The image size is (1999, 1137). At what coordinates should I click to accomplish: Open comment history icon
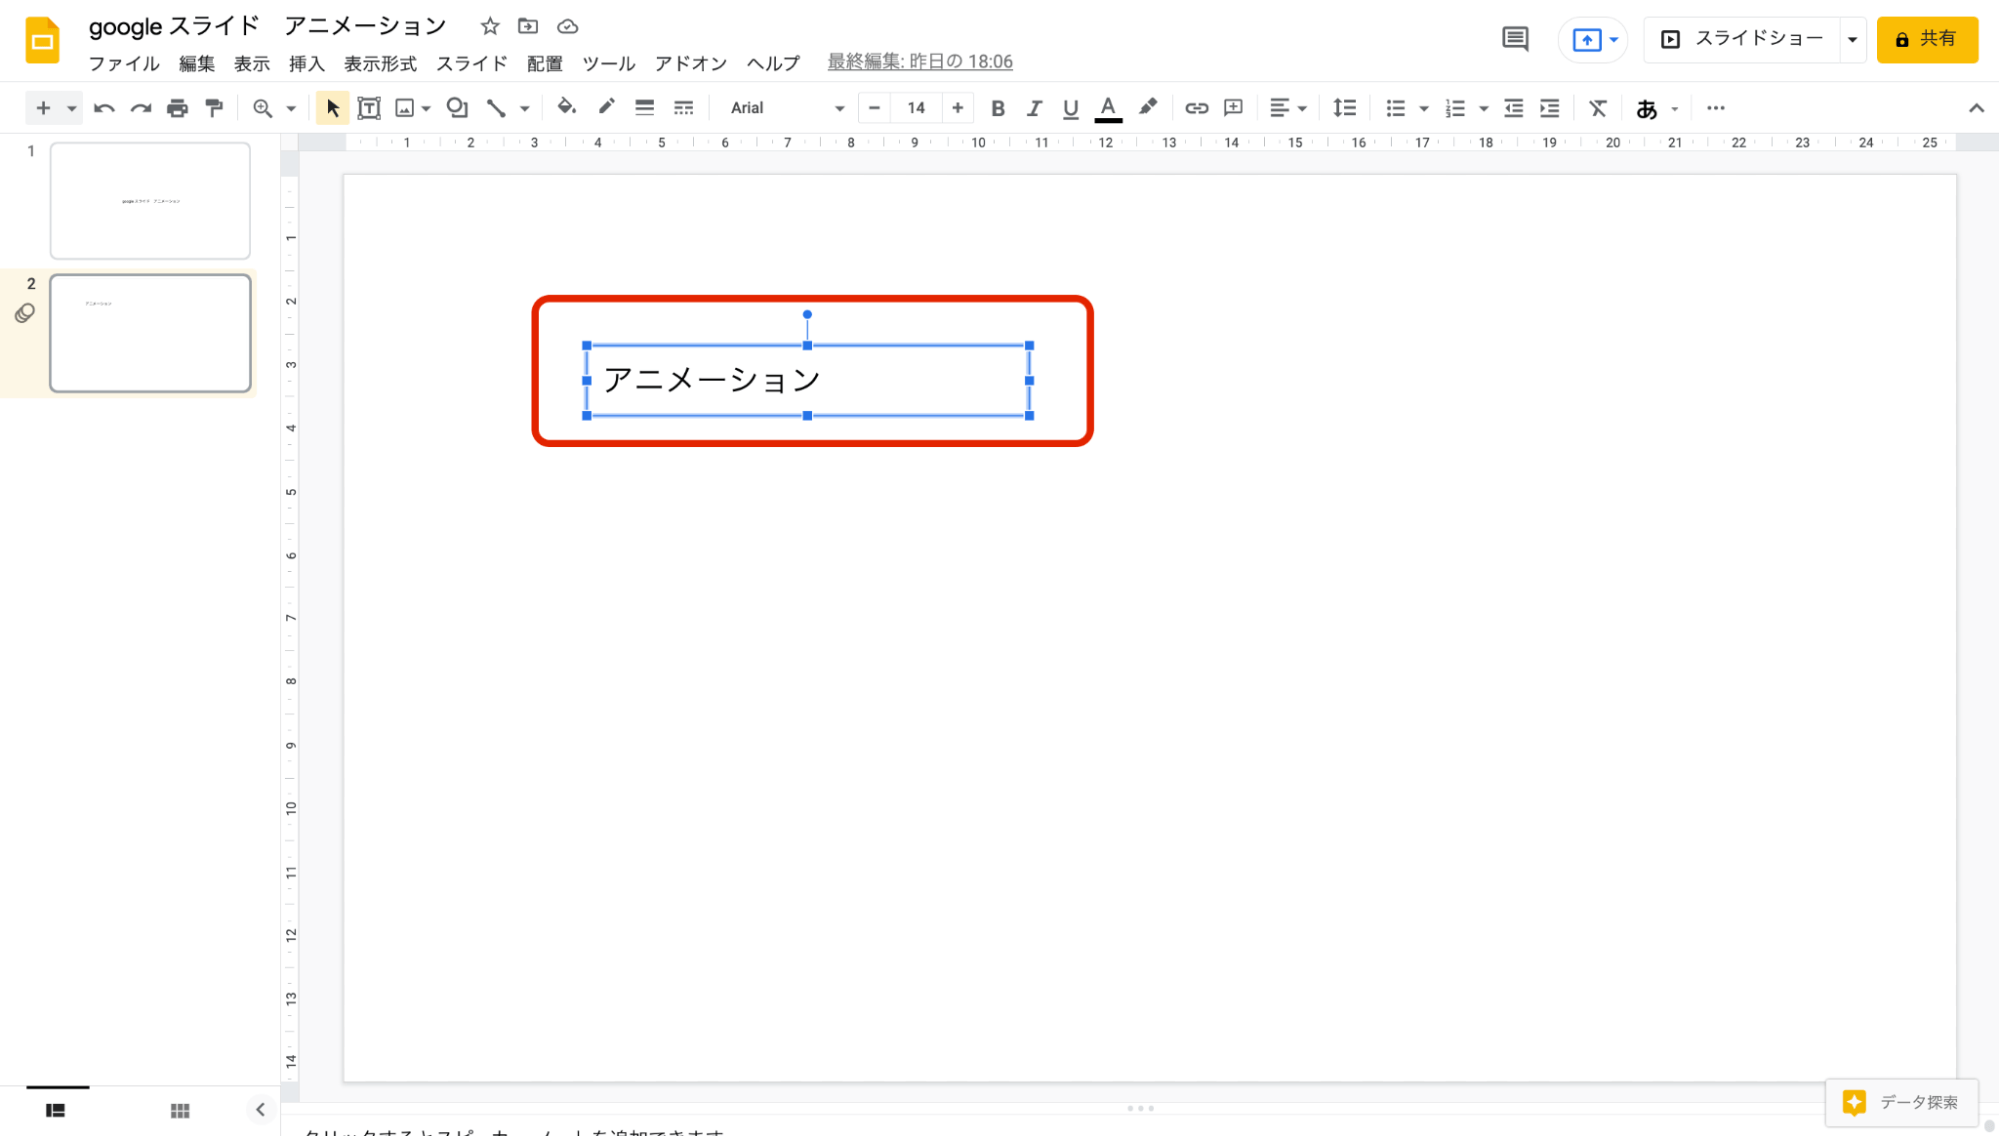click(1516, 39)
